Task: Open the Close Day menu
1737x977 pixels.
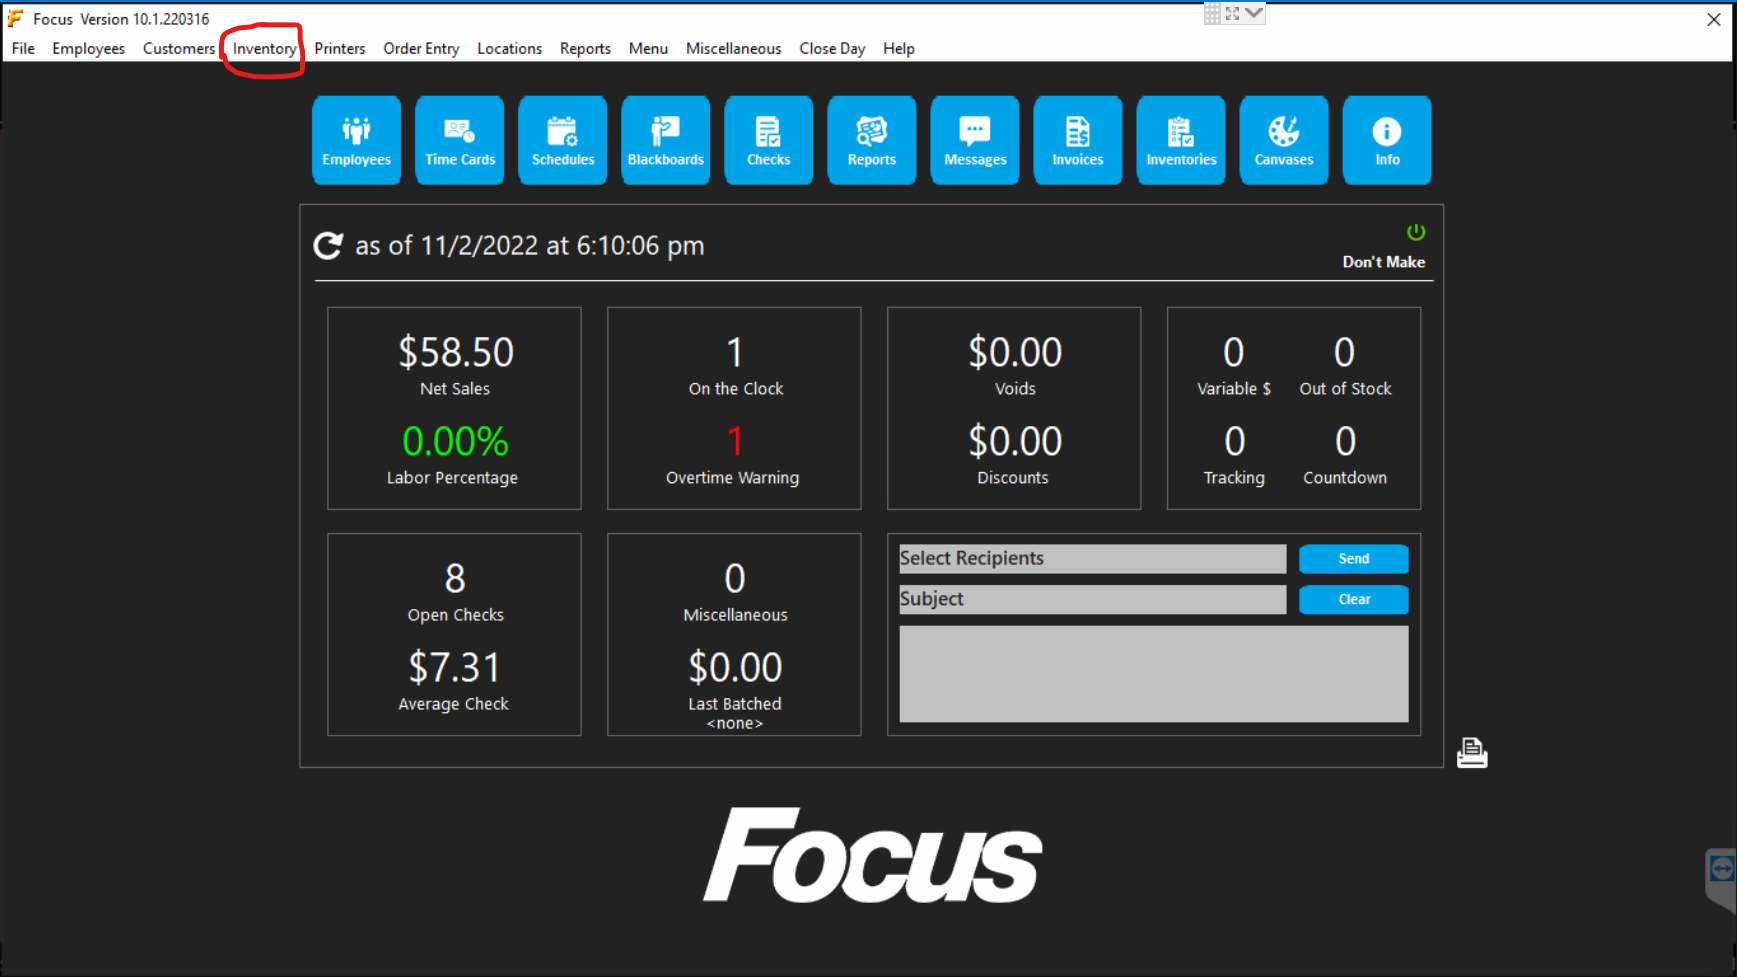Action: (x=832, y=48)
